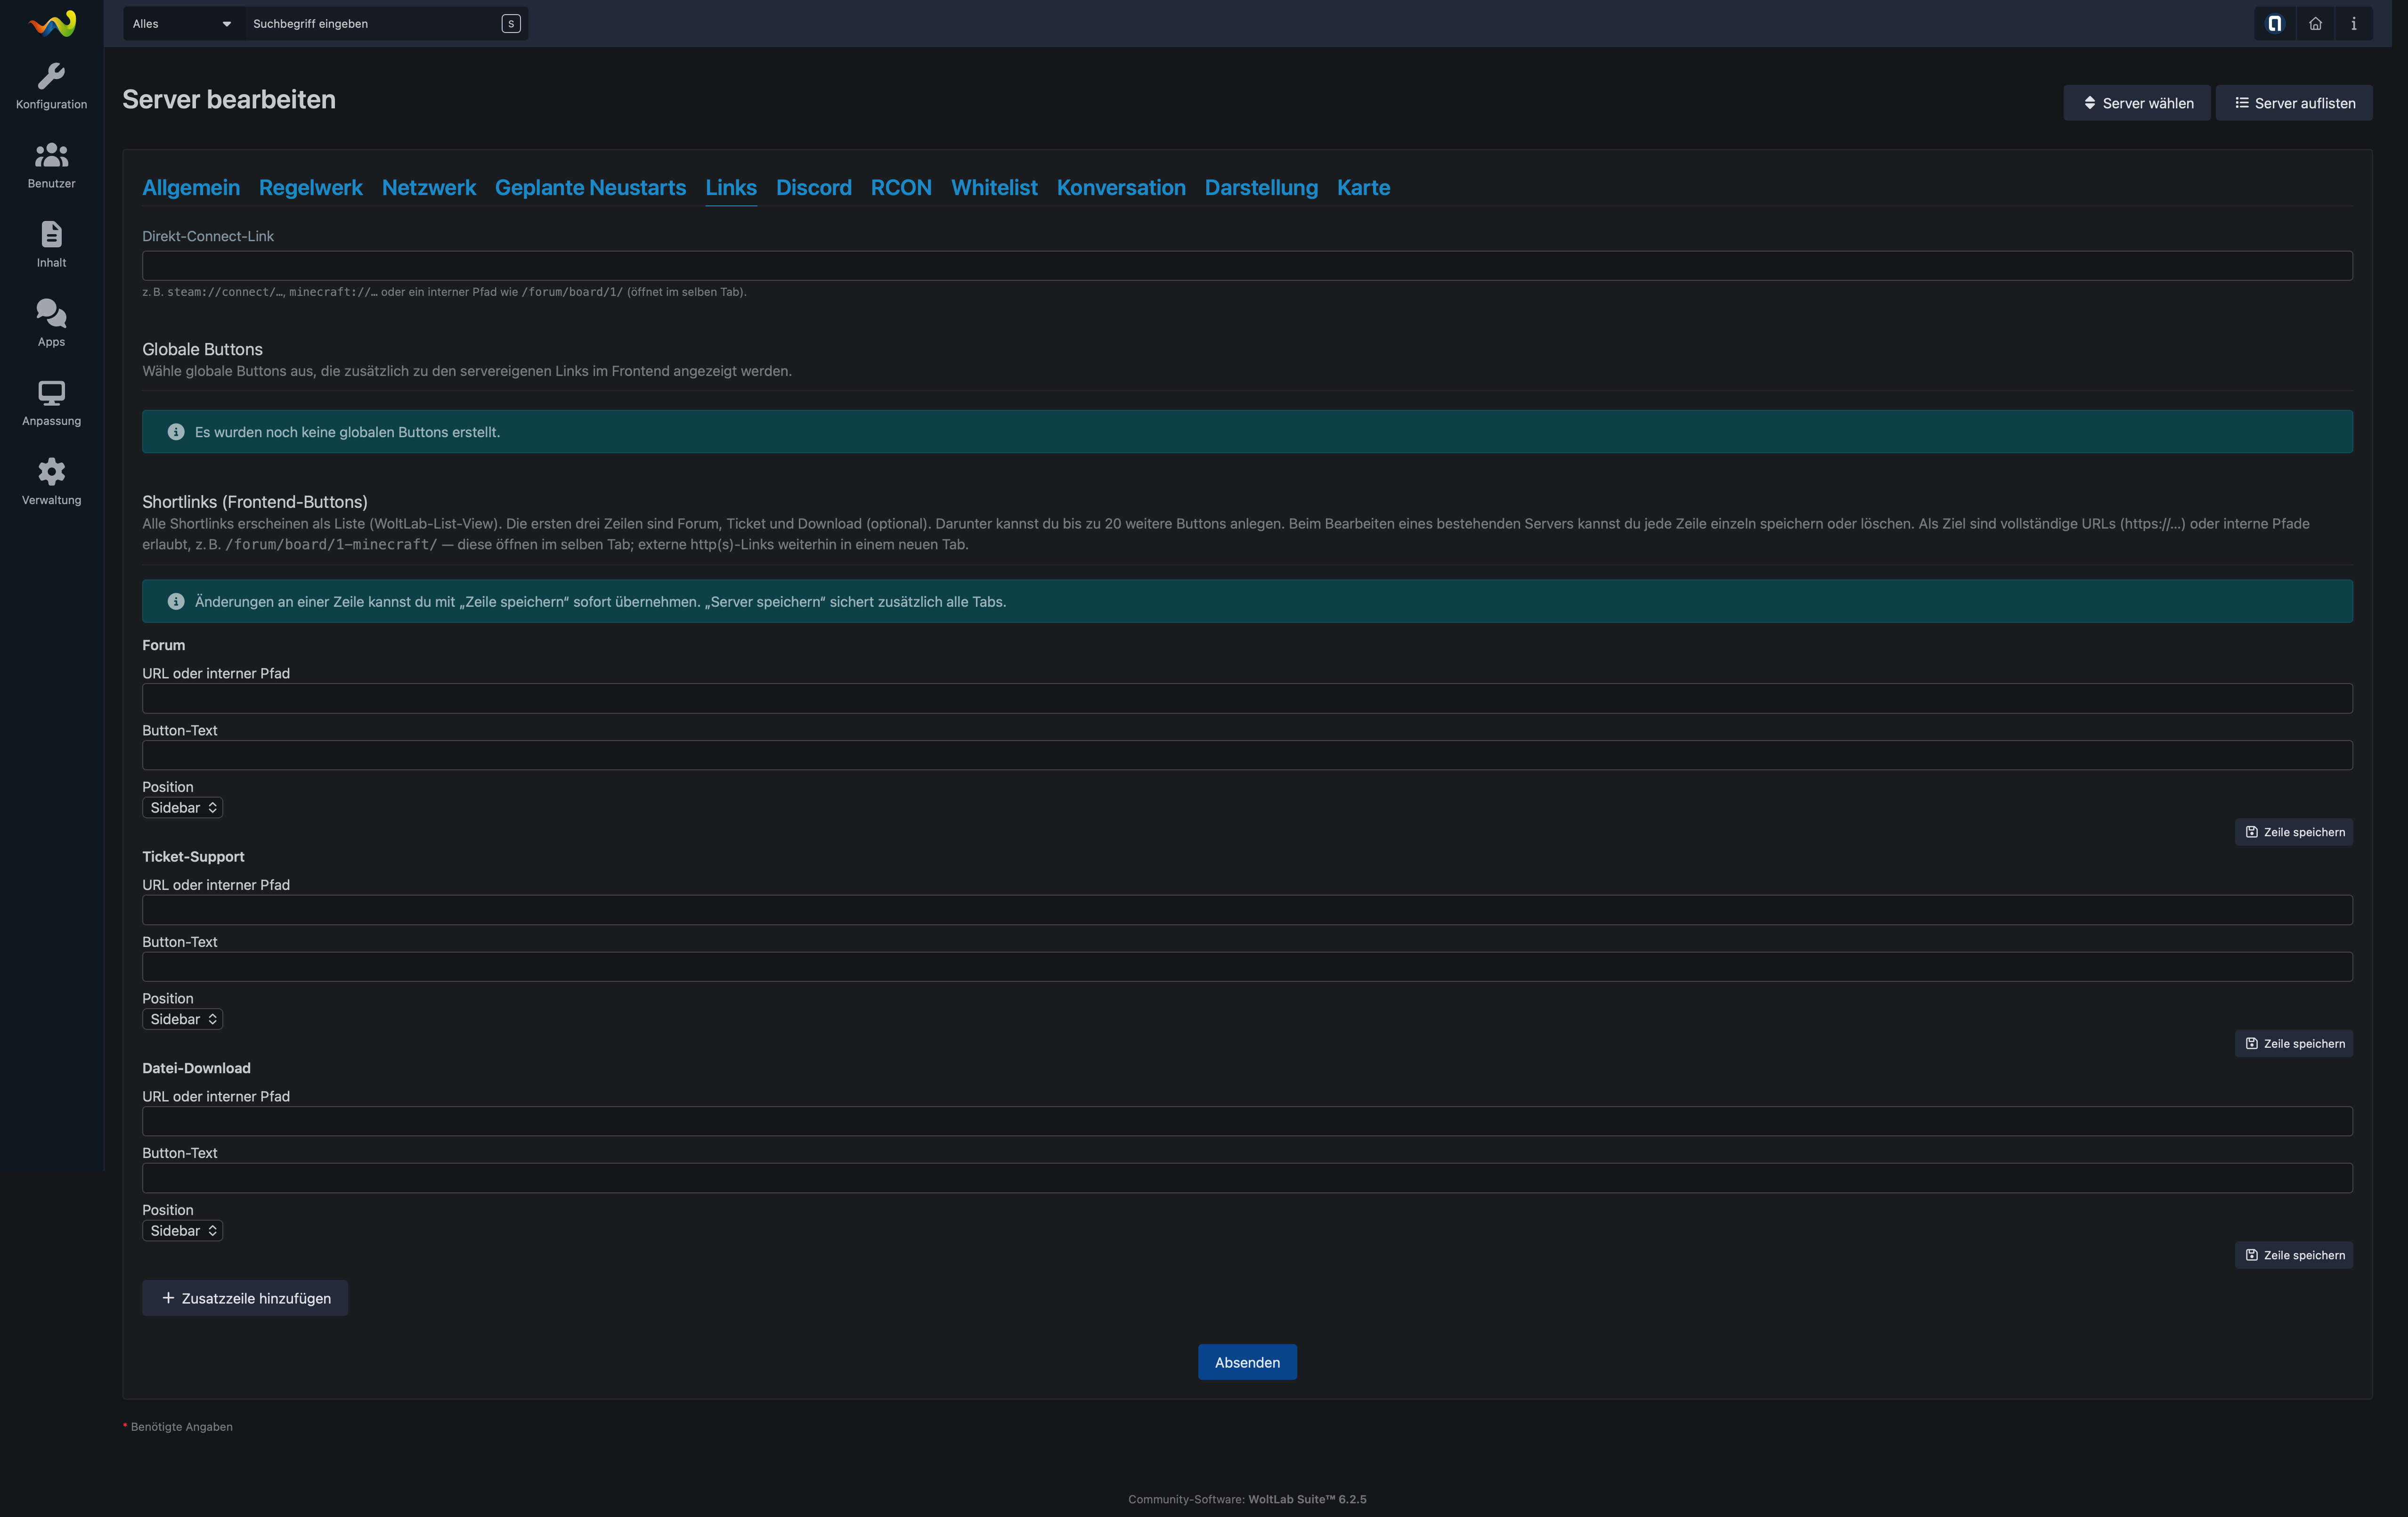Open the info icon in top bar

click(x=2354, y=23)
